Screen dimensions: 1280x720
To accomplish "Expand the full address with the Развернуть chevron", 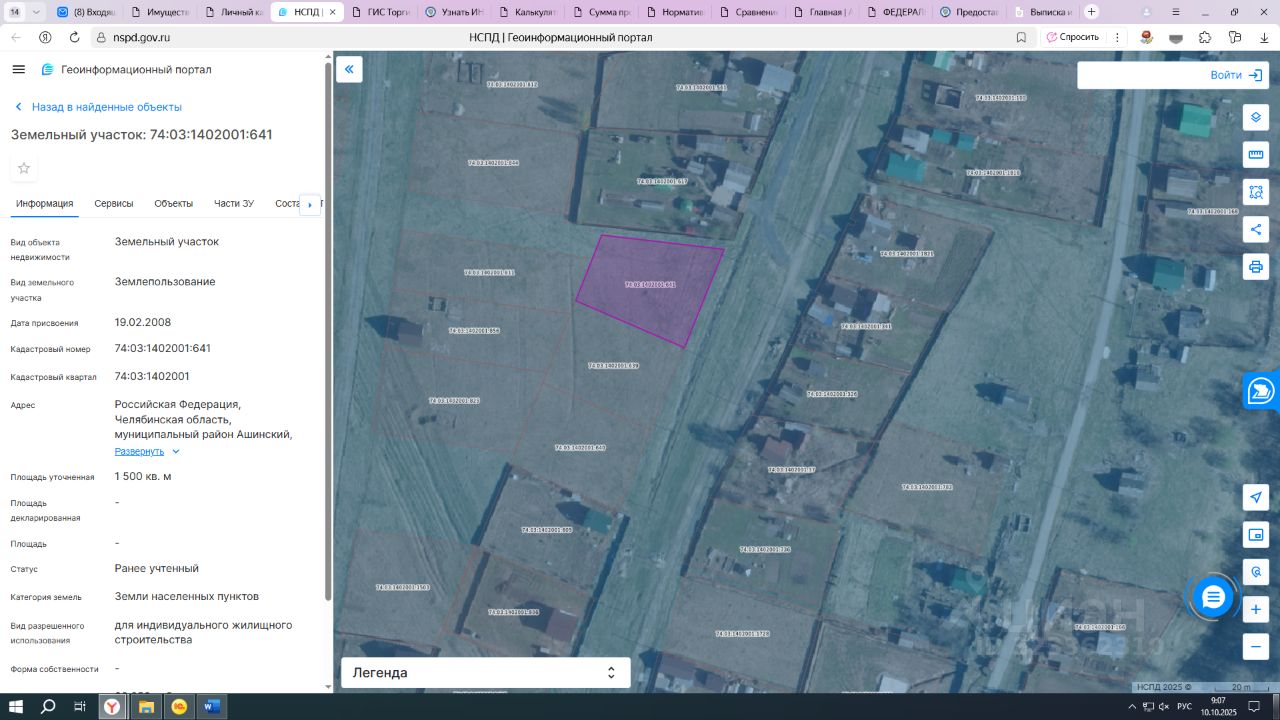I will (x=176, y=452).
